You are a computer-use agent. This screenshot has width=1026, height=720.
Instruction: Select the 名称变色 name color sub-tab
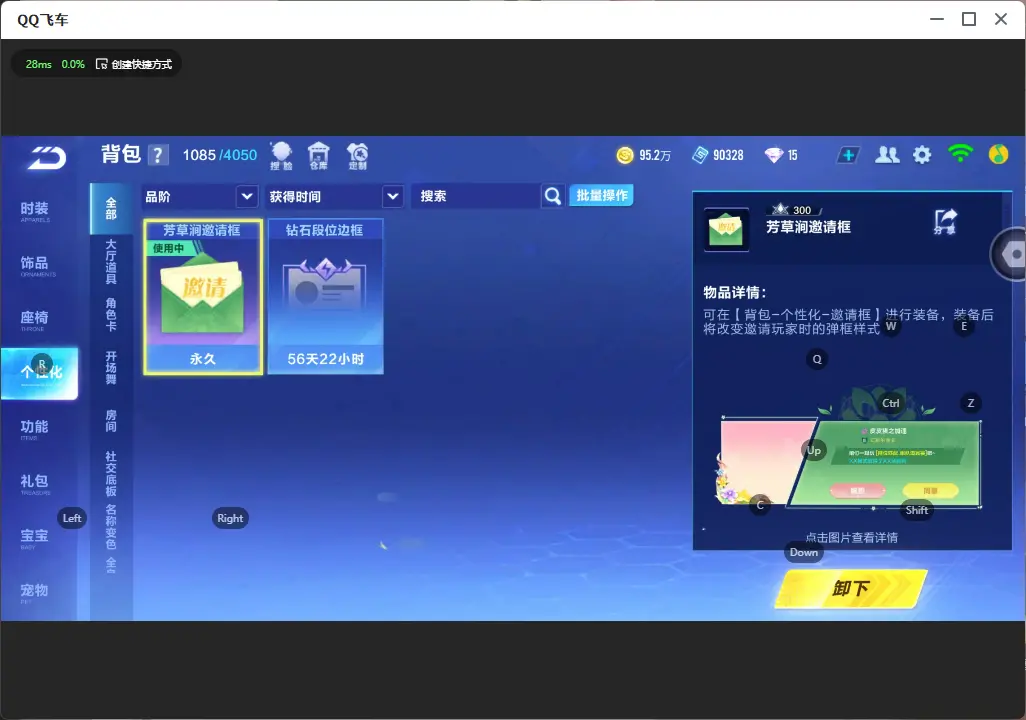tap(111, 526)
